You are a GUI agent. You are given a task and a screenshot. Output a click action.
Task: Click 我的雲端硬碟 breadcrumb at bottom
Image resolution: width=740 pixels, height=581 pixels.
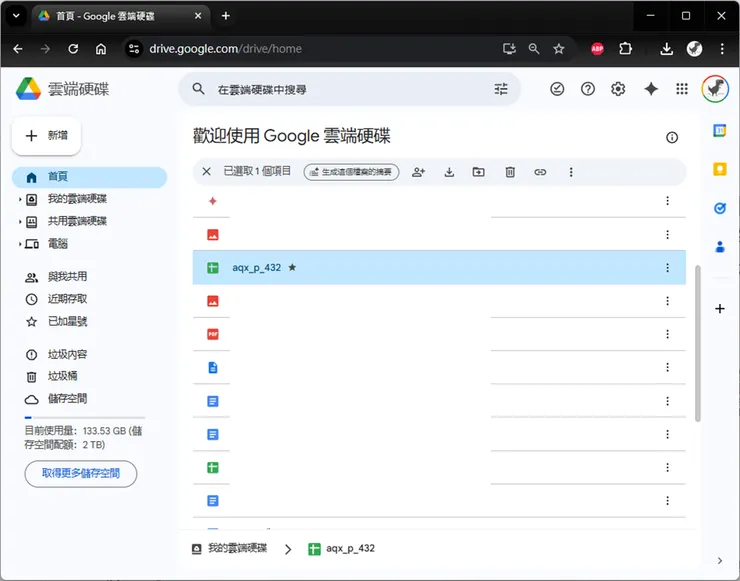click(x=230, y=548)
